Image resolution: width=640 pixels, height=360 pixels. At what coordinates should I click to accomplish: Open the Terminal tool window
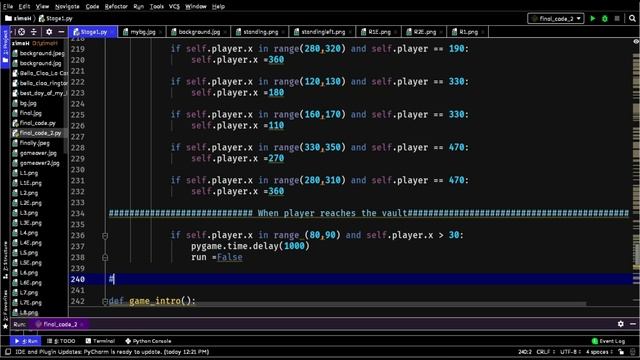point(100,341)
